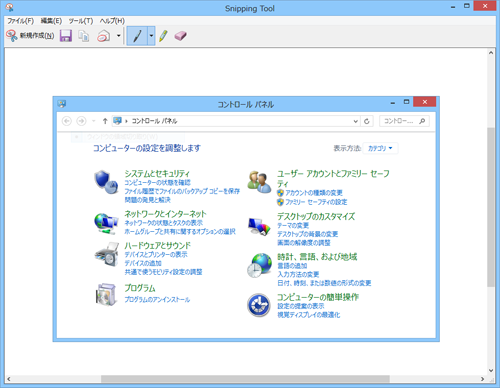
Task: Open the pen options dropdown arrow
Action: [x=151, y=36]
